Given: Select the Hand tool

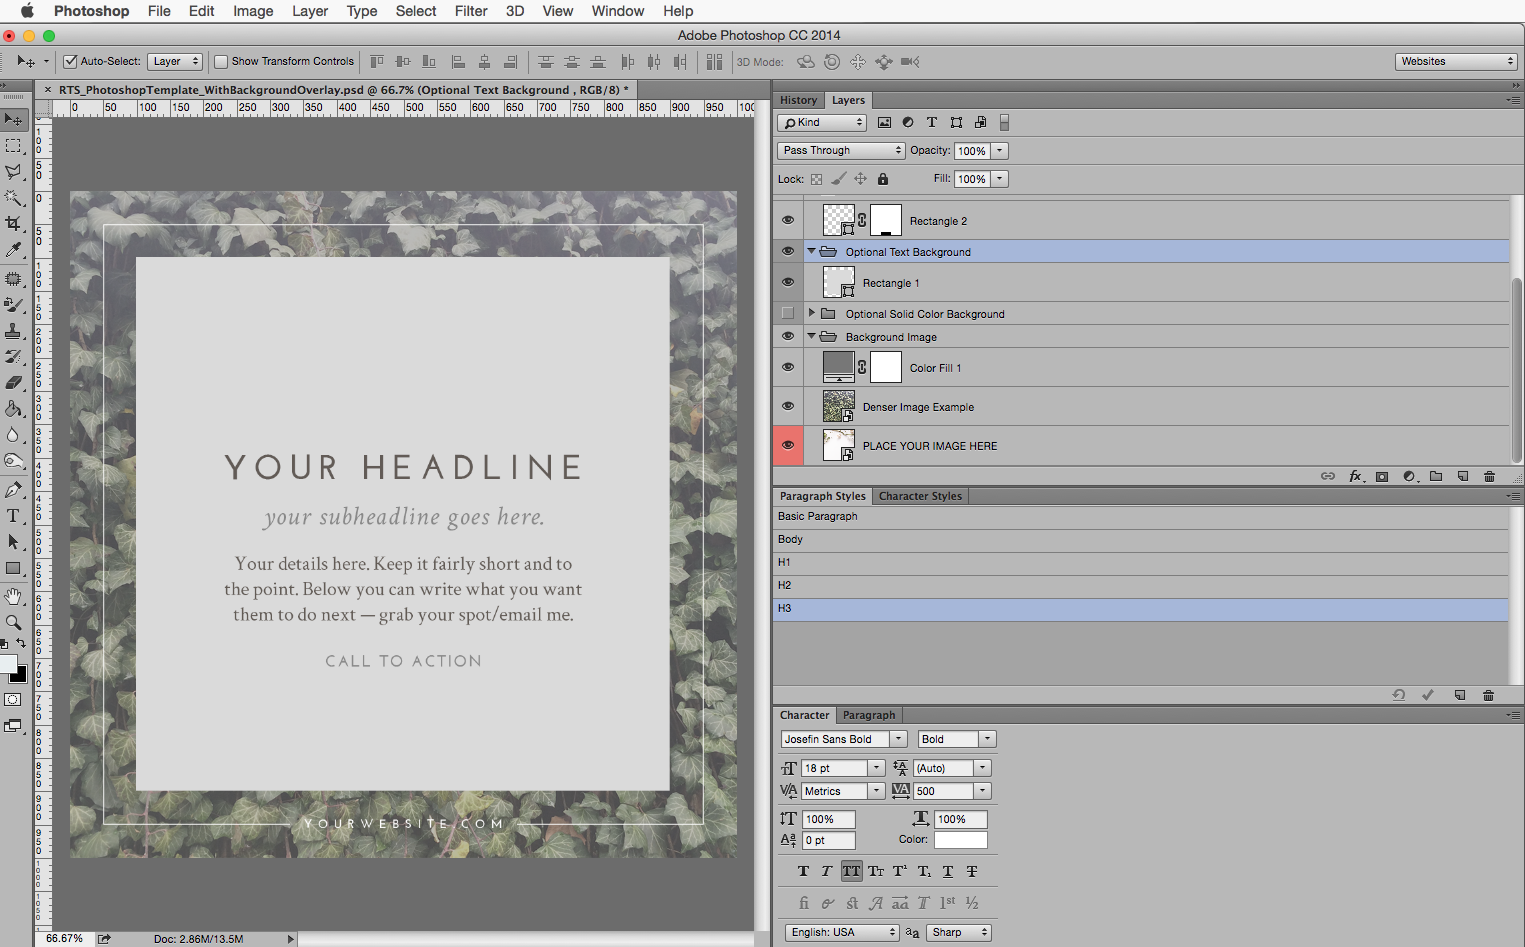Looking at the screenshot, I should coord(13,596).
